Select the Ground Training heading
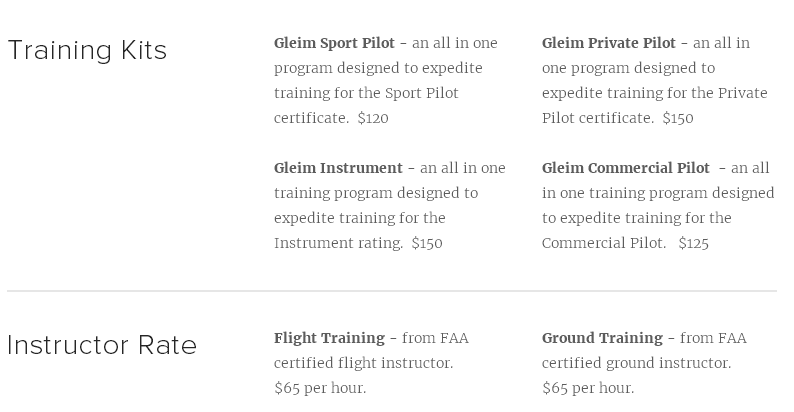The width and height of the screenshot is (794, 412). pyautogui.click(x=602, y=338)
